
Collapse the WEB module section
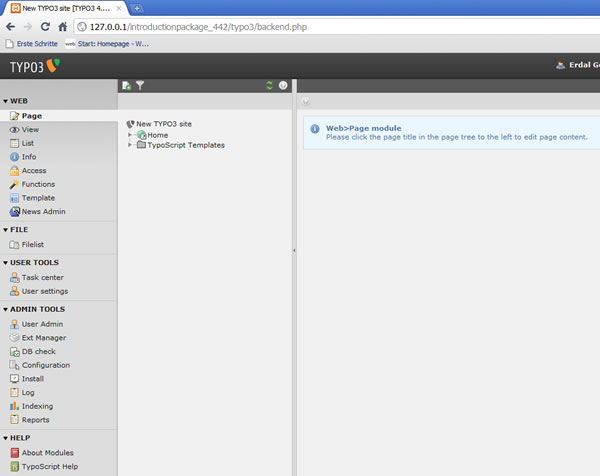click(5, 102)
